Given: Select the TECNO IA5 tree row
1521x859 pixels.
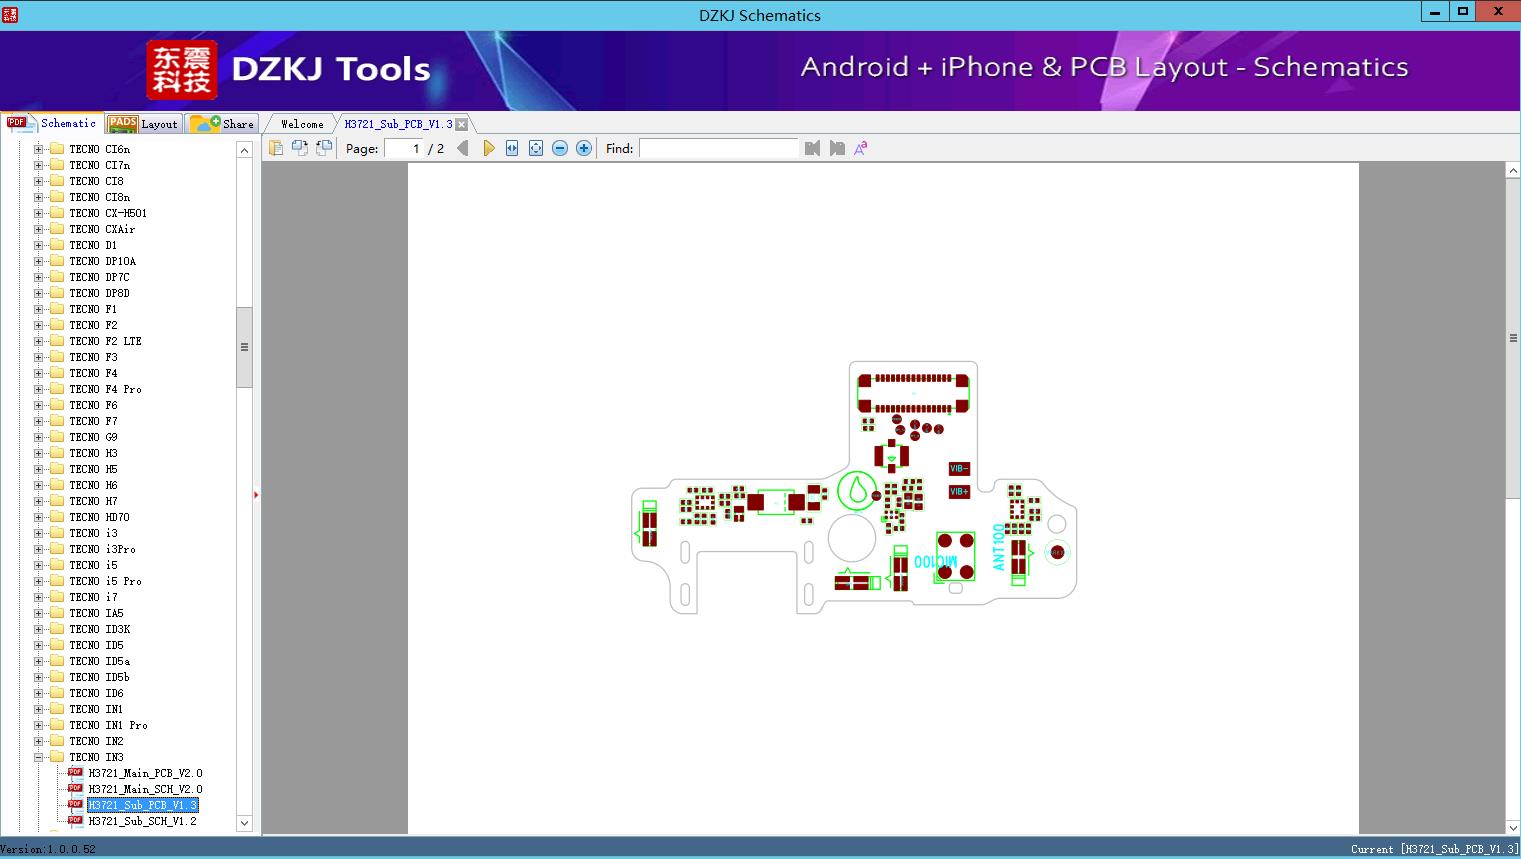Looking at the screenshot, I should tap(96, 613).
